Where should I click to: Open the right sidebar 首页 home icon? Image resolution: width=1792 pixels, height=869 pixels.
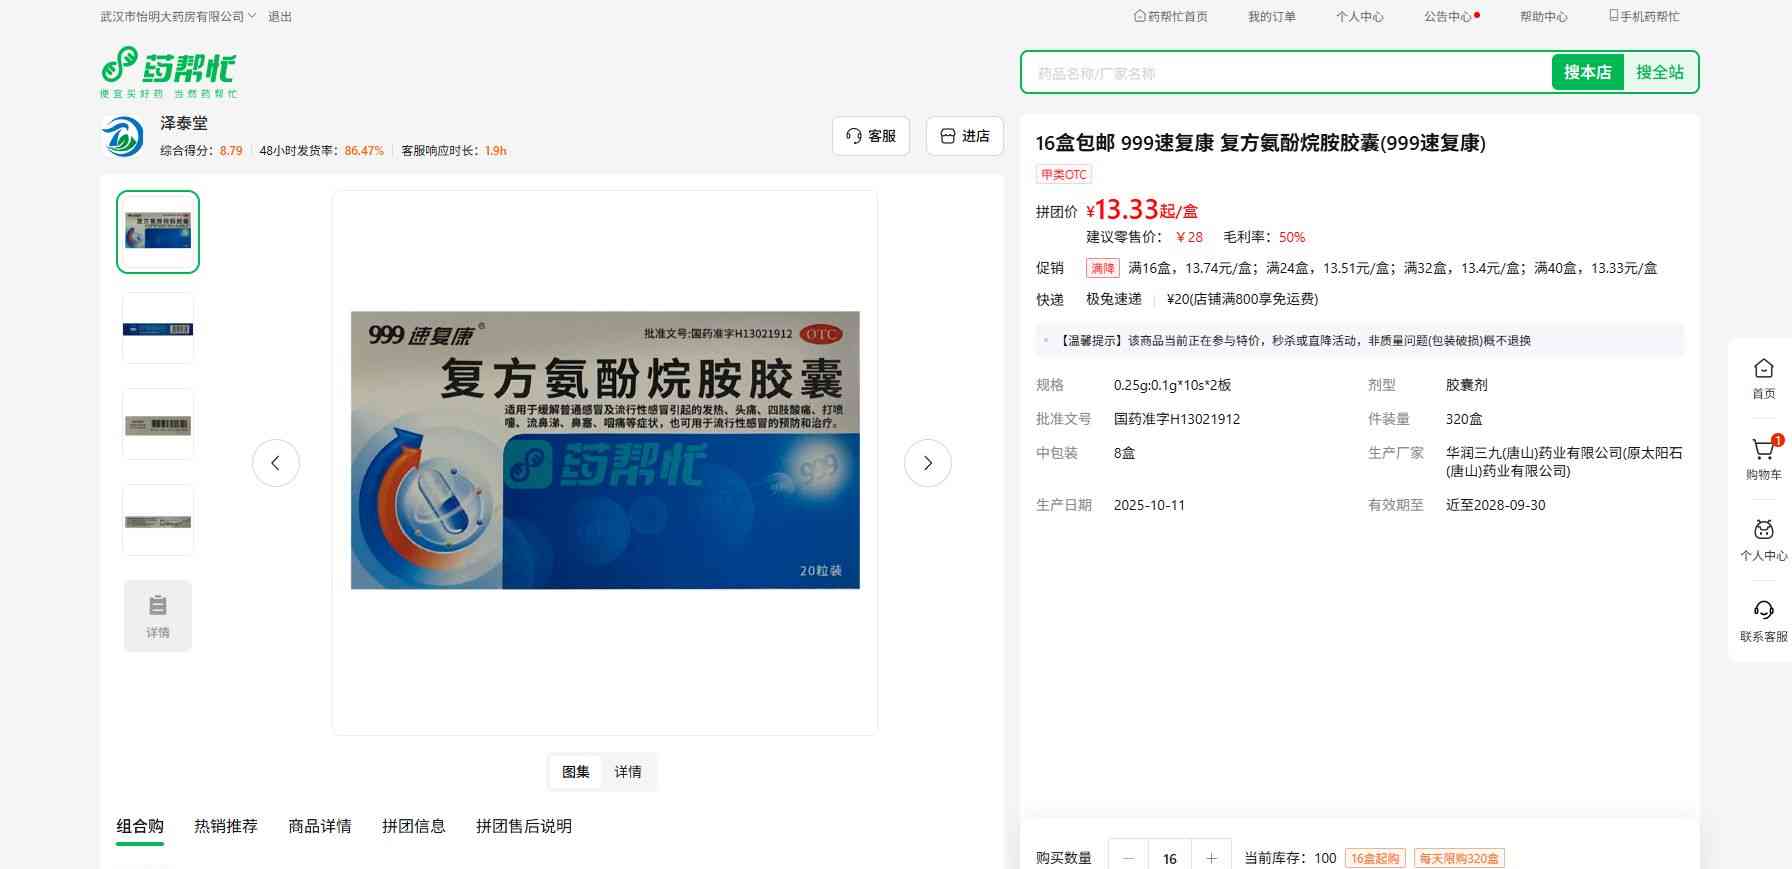coord(1763,369)
